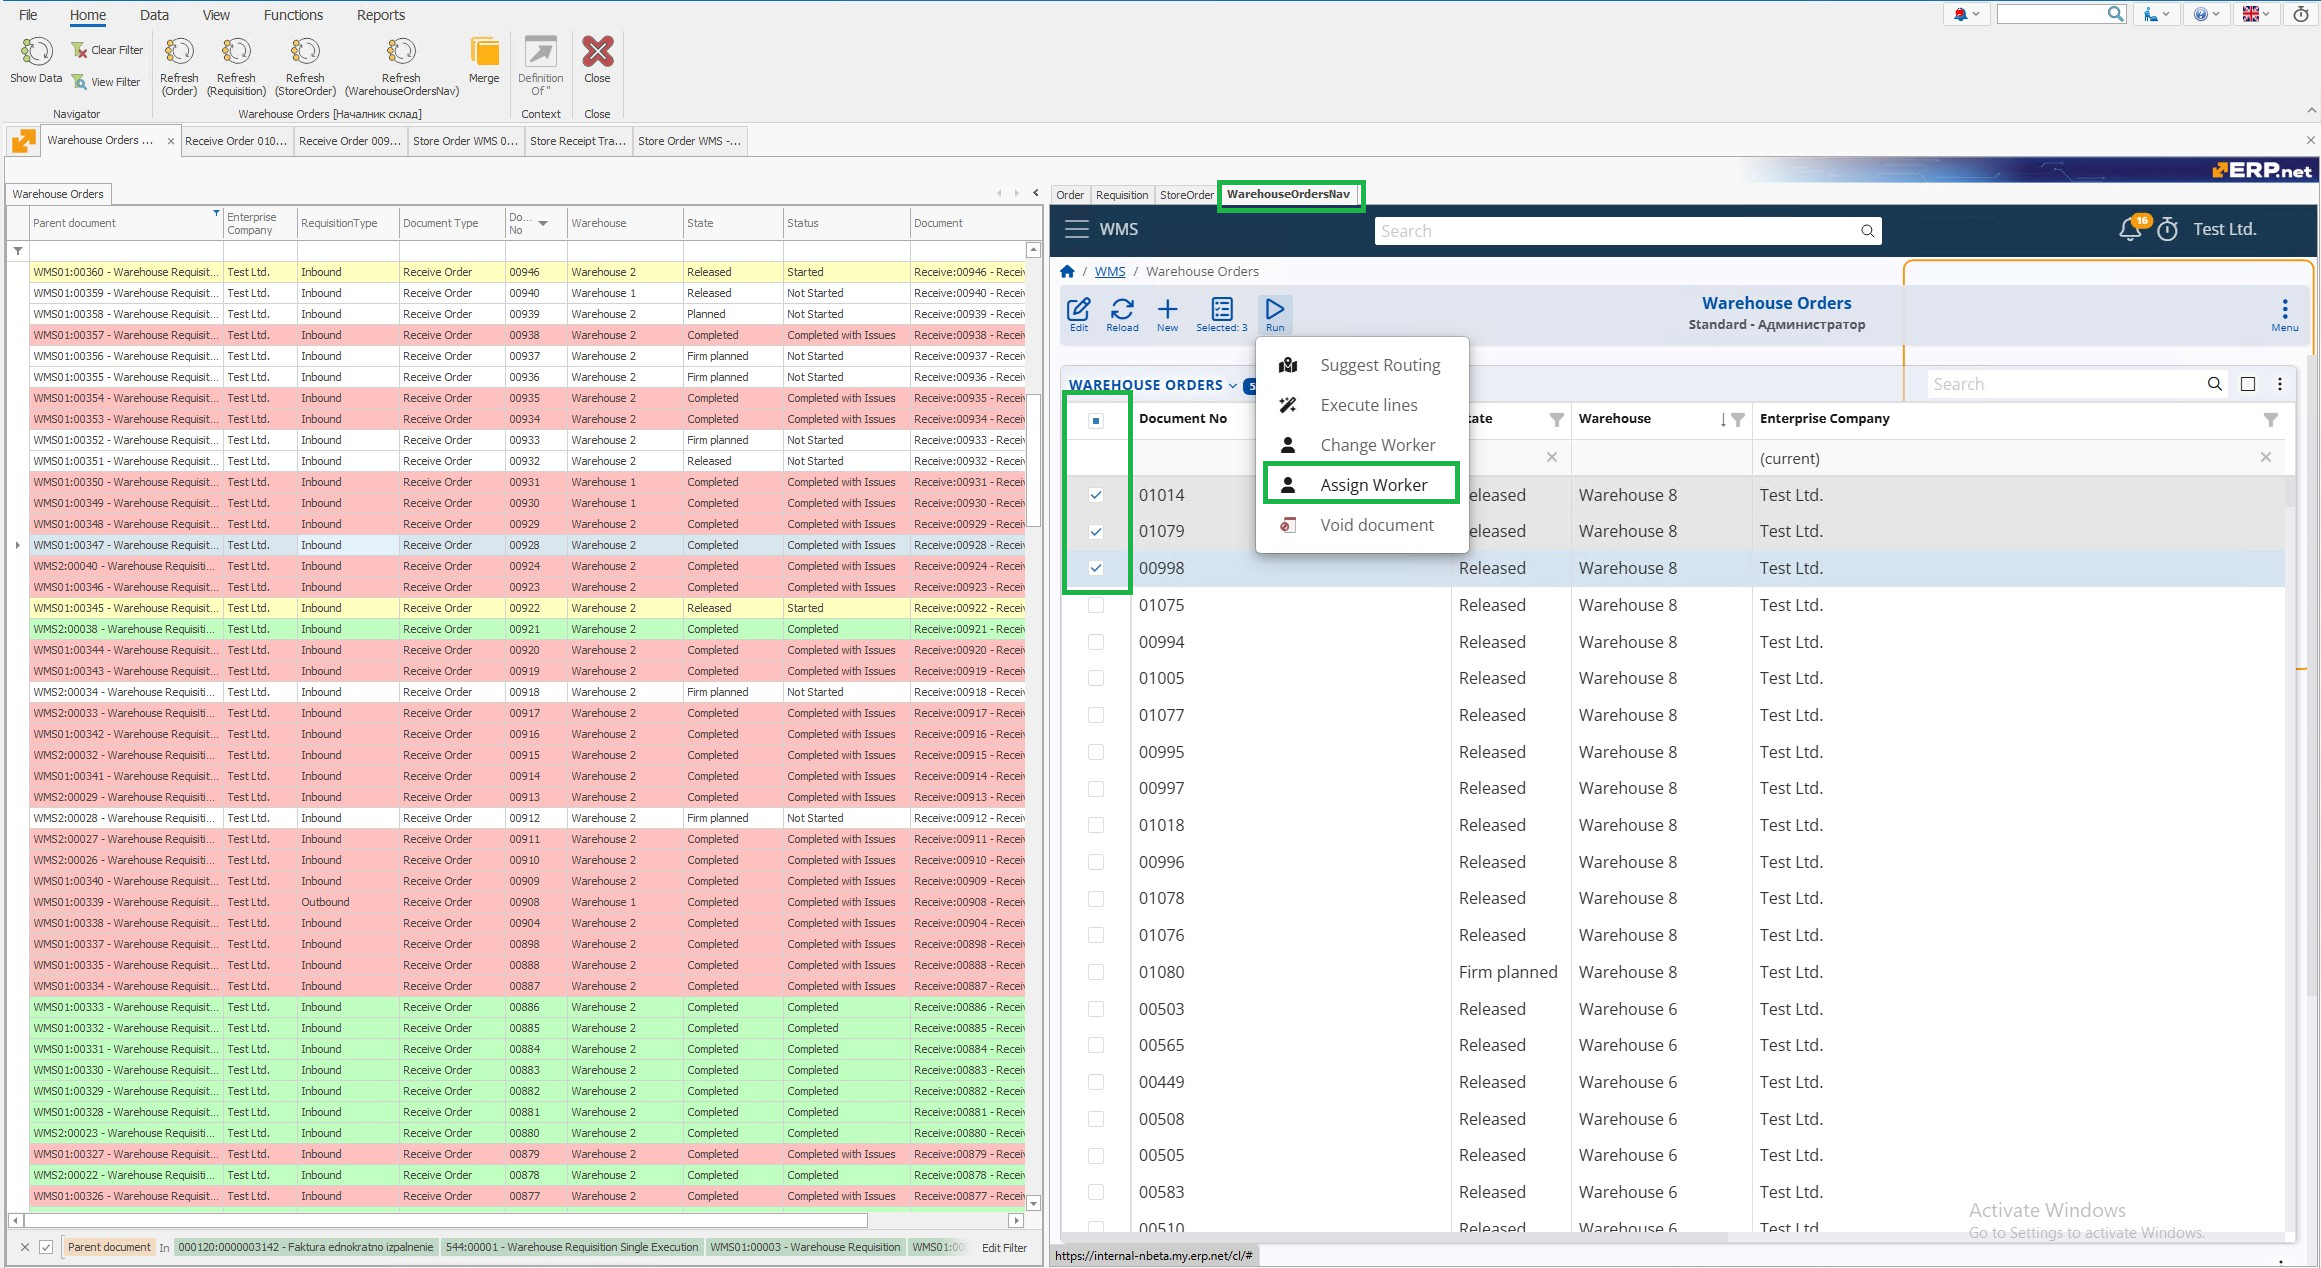2321x1268 pixels.
Task: Click the New plus icon
Action: pyautogui.click(x=1167, y=314)
